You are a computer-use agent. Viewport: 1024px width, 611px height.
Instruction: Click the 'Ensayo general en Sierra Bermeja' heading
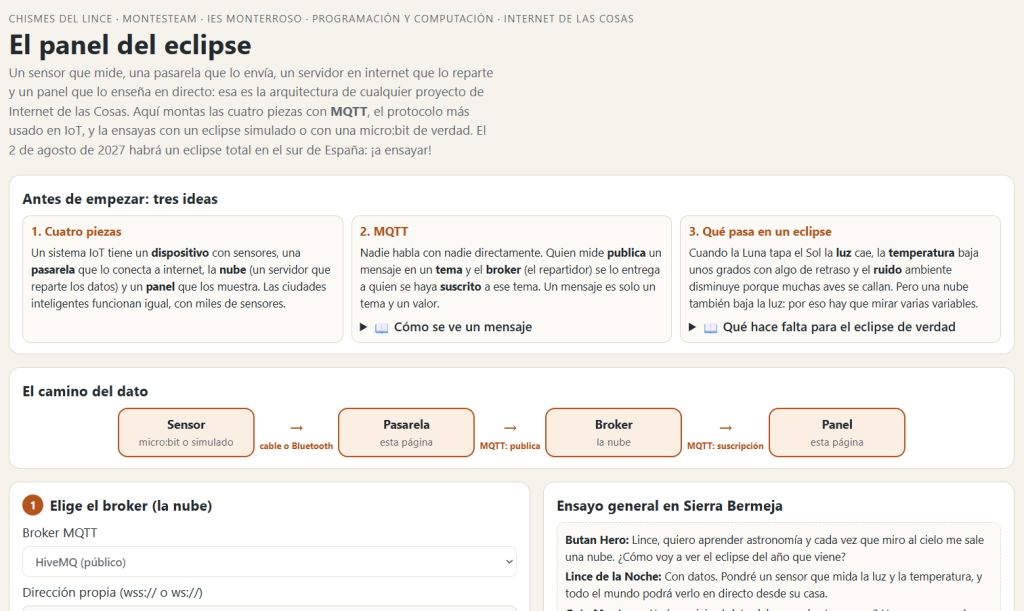point(669,506)
